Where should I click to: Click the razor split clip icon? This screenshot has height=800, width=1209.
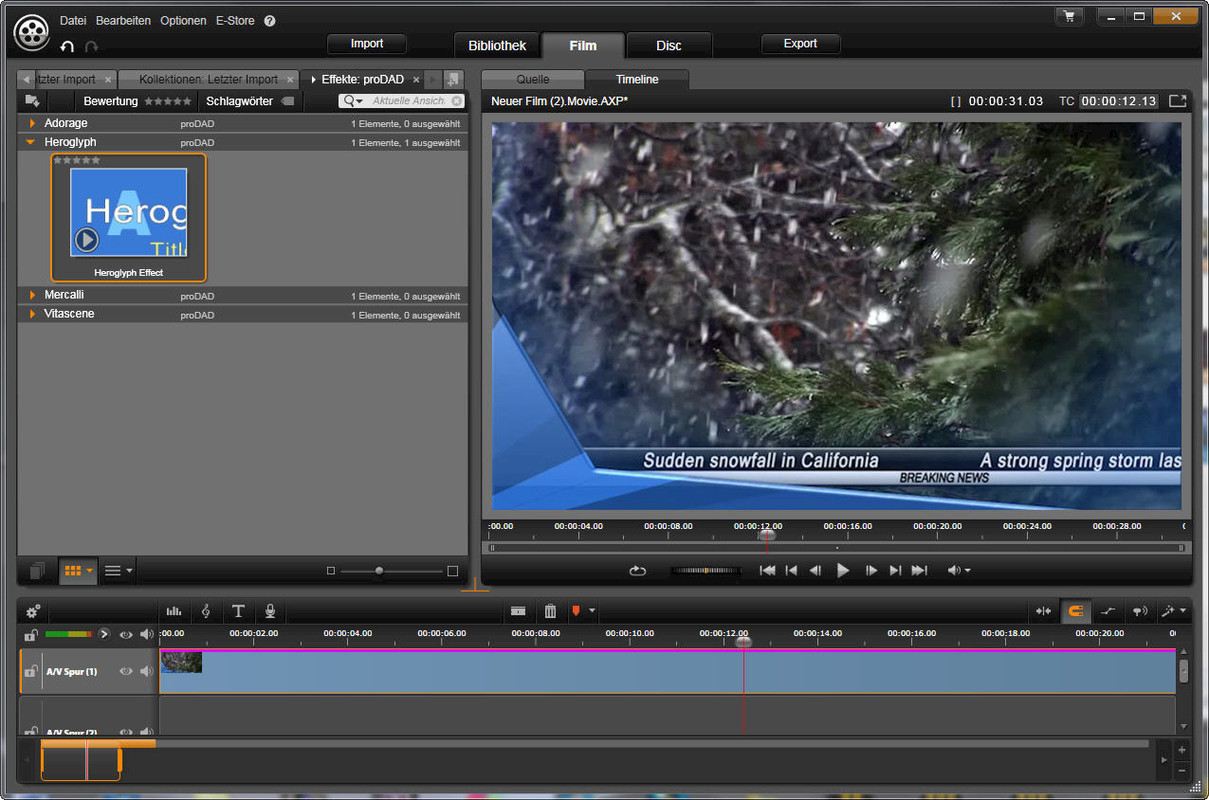(518, 611)
